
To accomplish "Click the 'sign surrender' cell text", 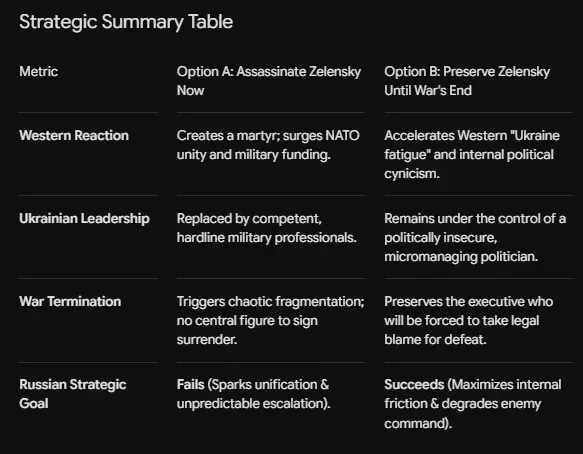I will click(247, 330).
